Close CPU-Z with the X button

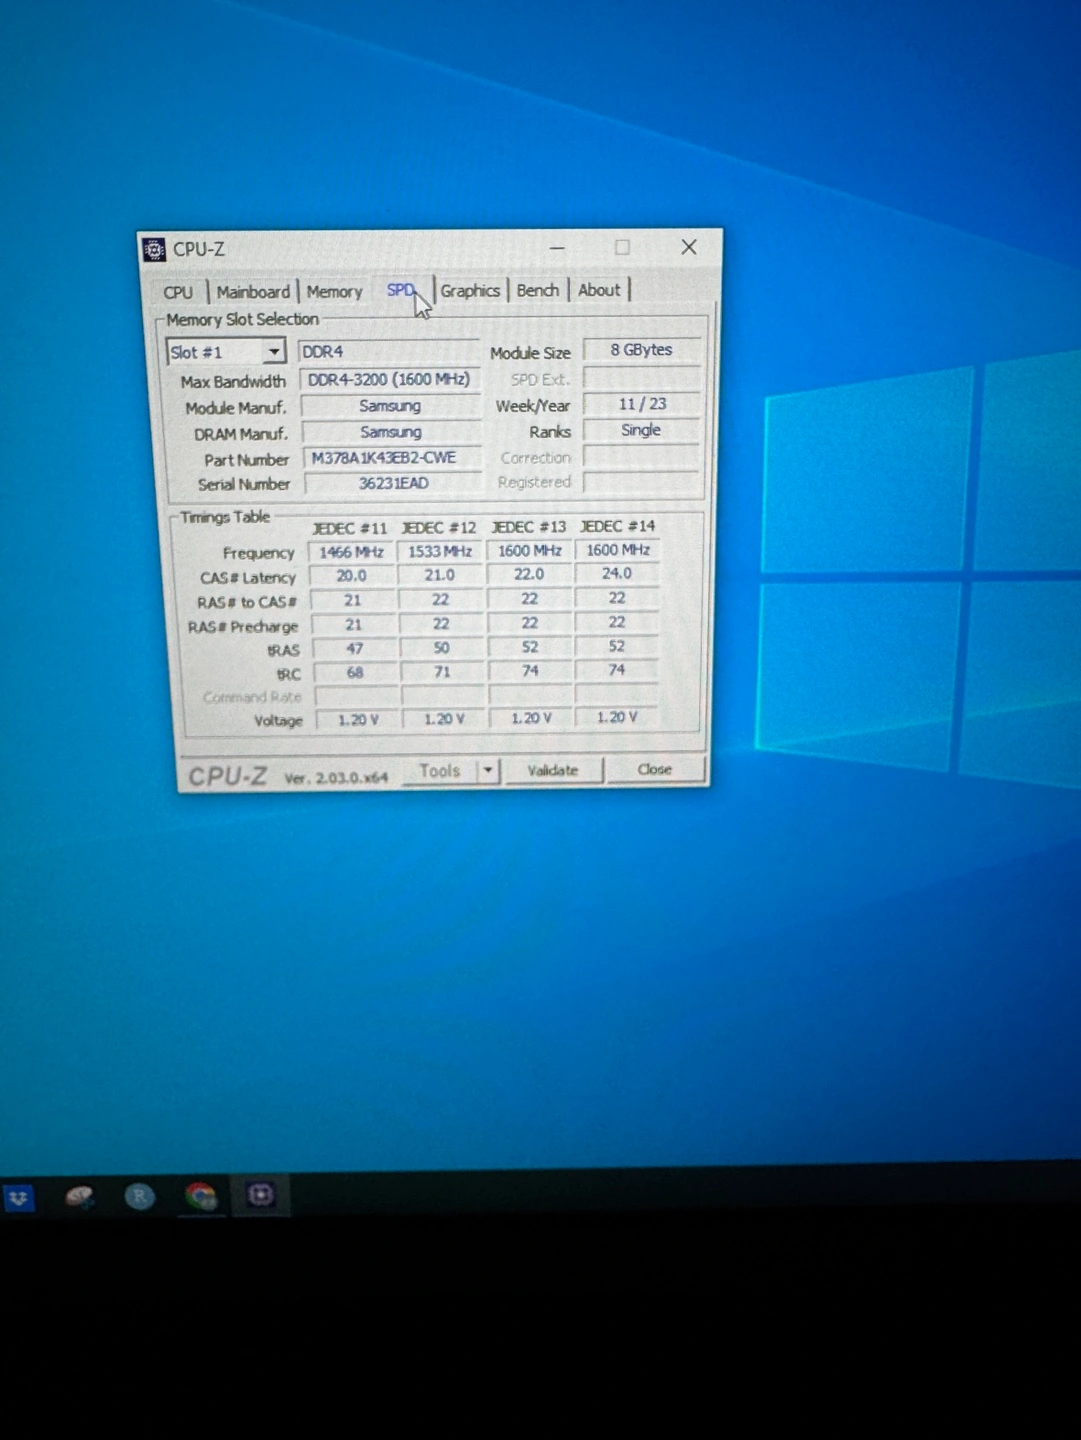click(x=689, y=247)
